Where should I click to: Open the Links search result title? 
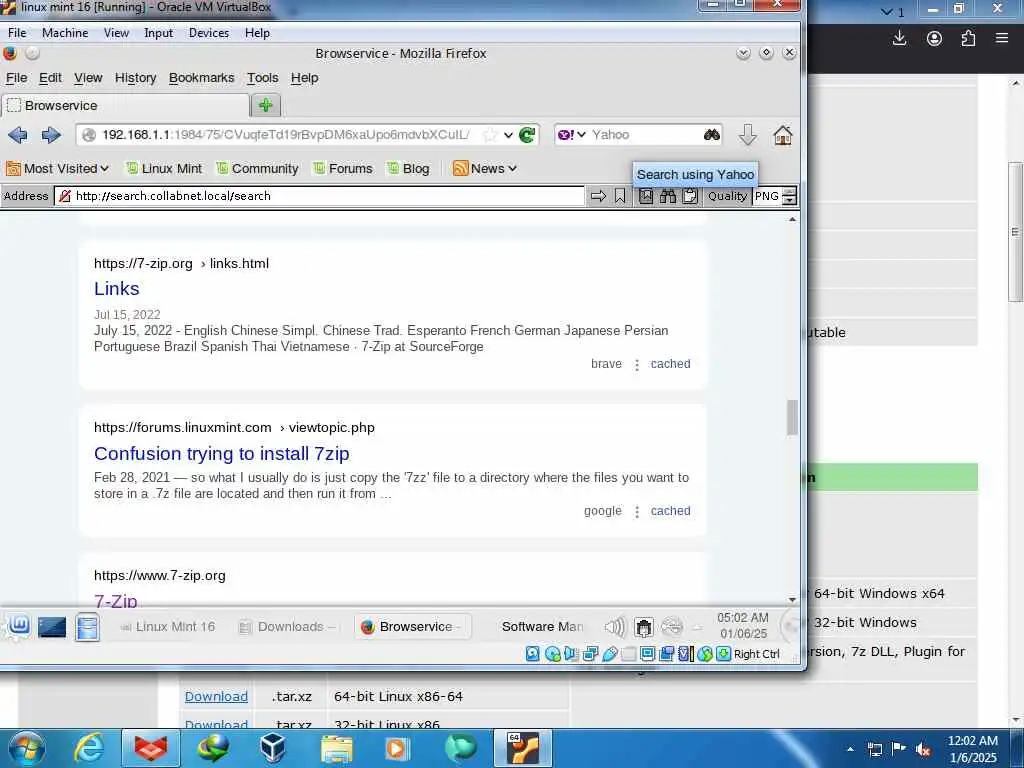pos(116,289)
